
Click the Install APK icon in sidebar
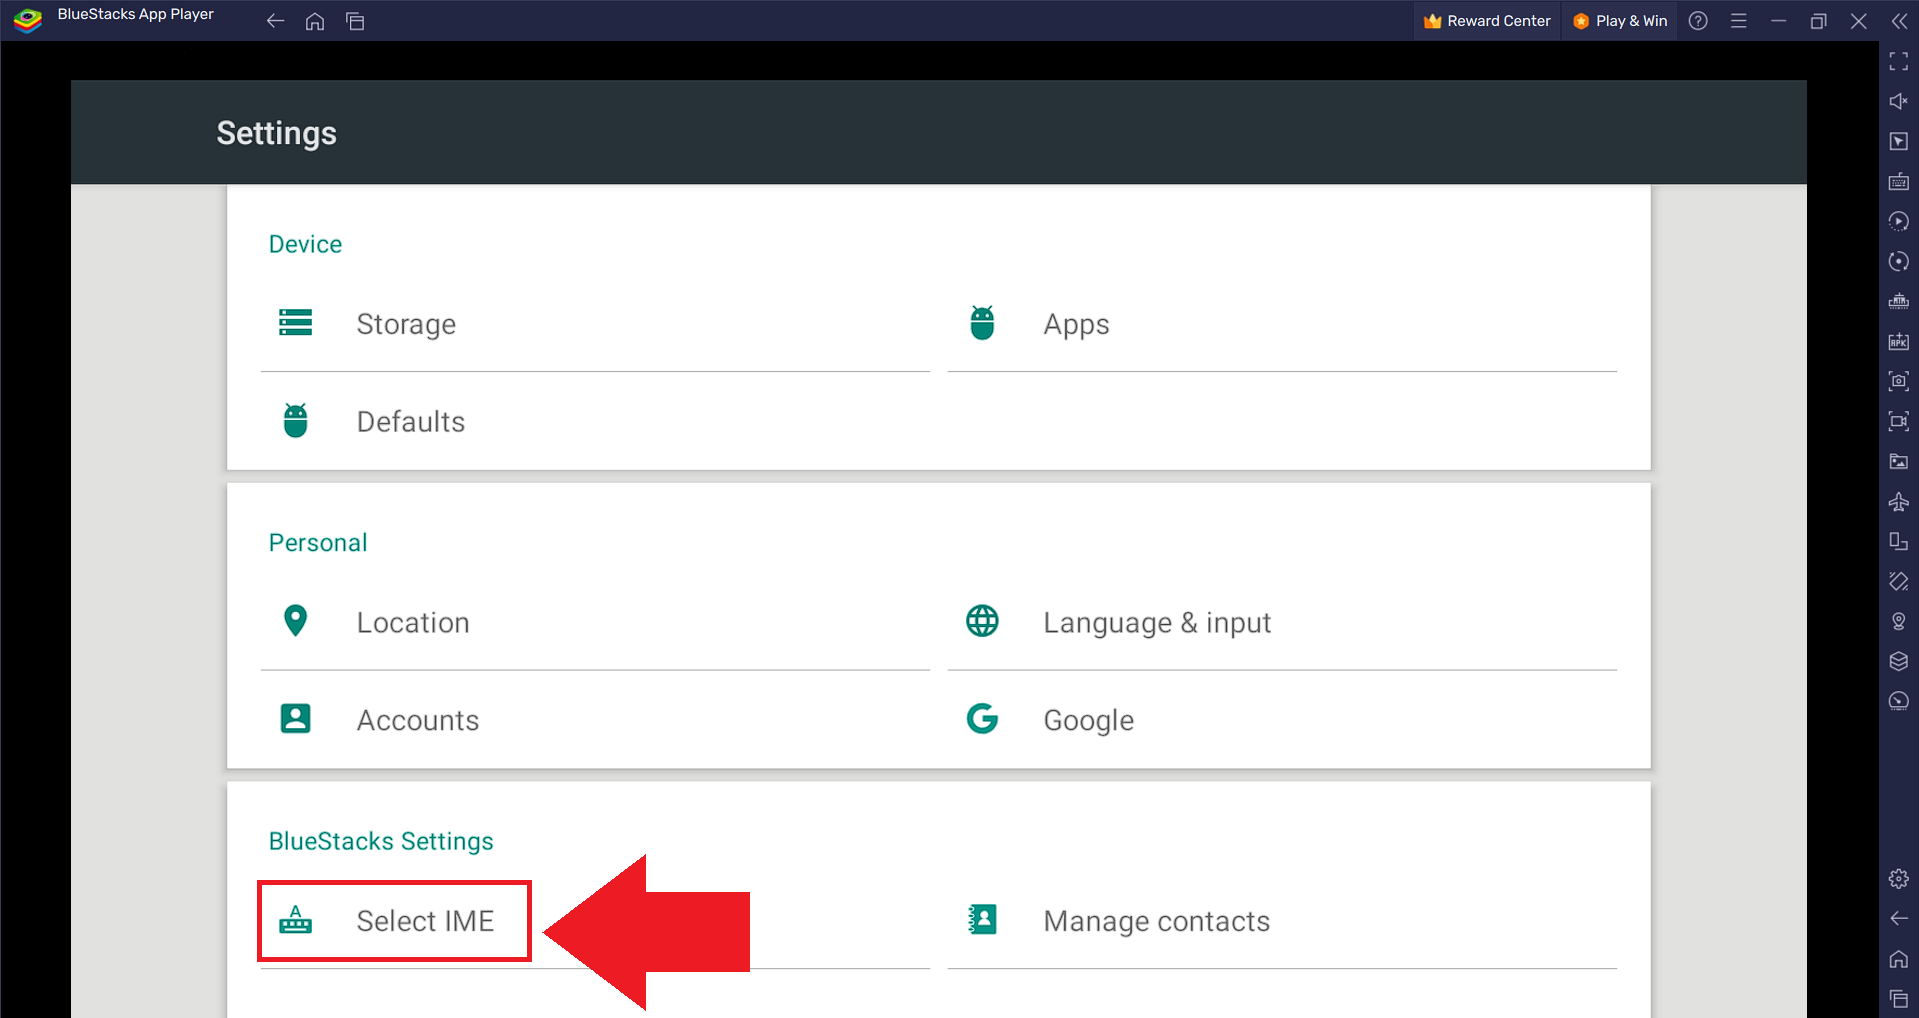pos(1898,342)
